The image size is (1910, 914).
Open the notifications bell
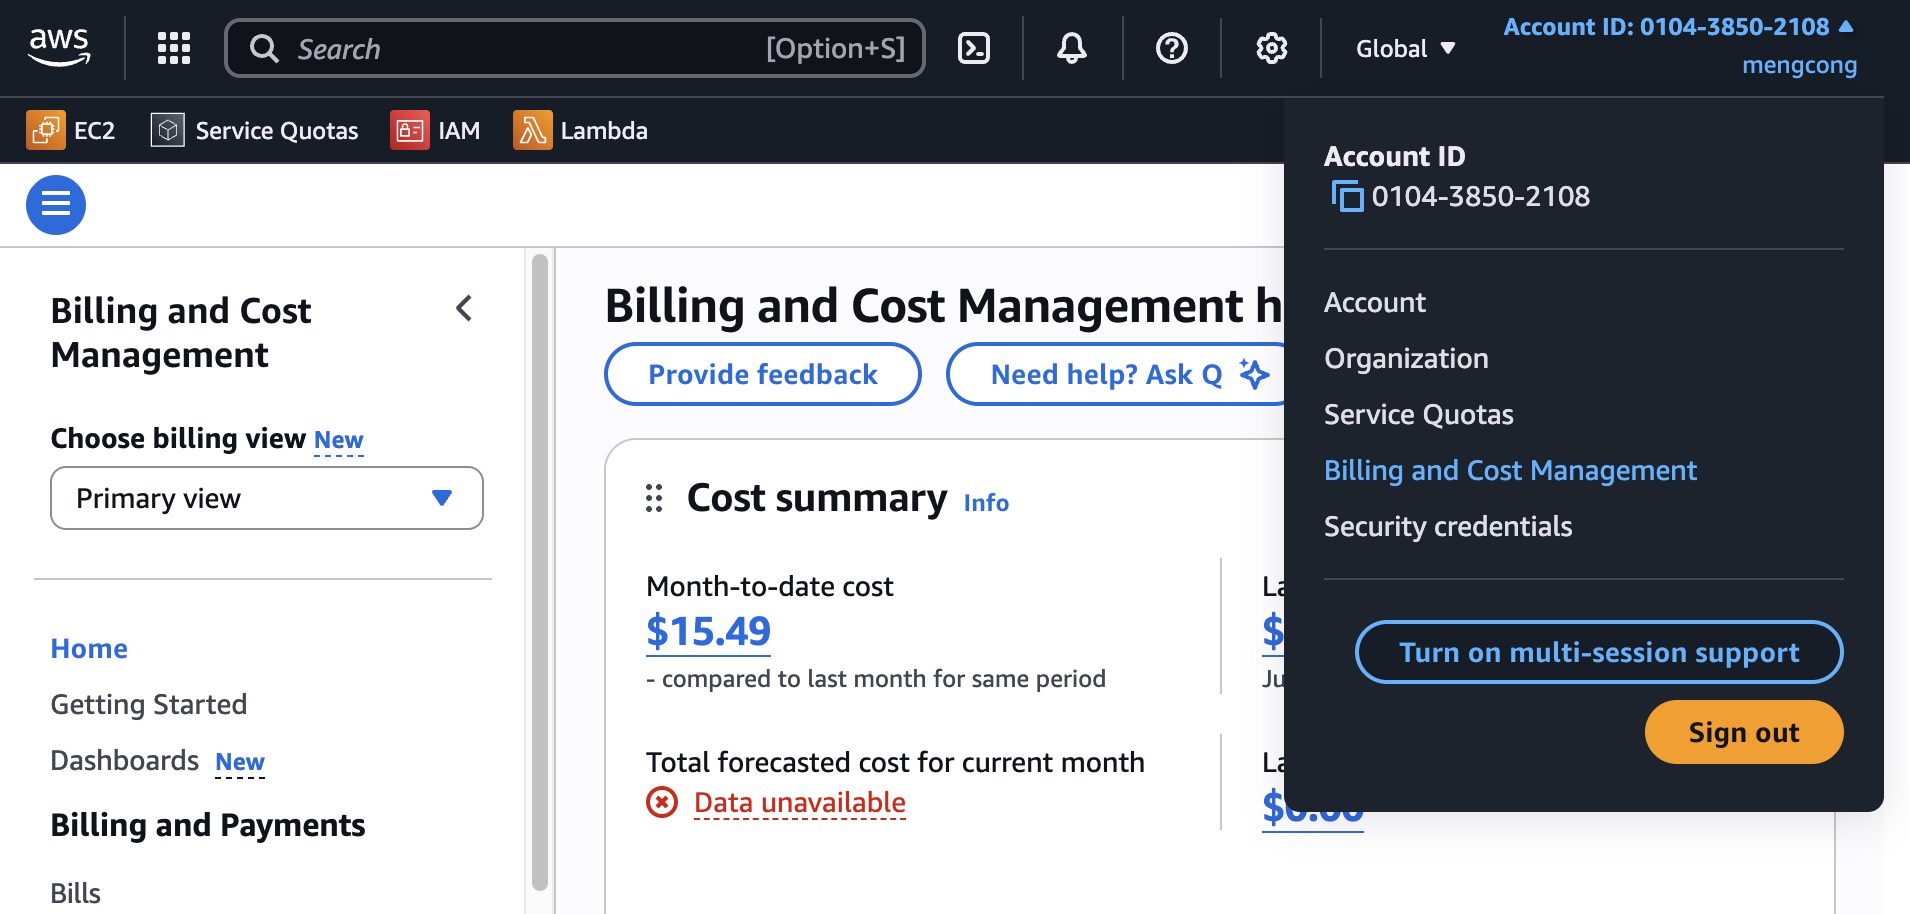point(1071,48)
